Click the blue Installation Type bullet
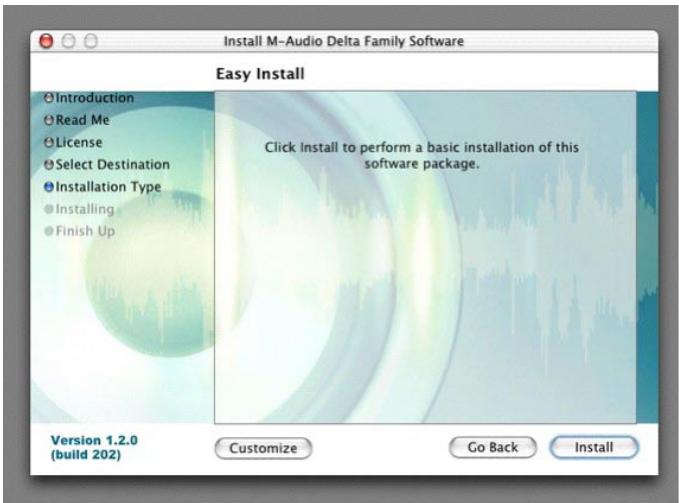 click(x=49, y=187)
